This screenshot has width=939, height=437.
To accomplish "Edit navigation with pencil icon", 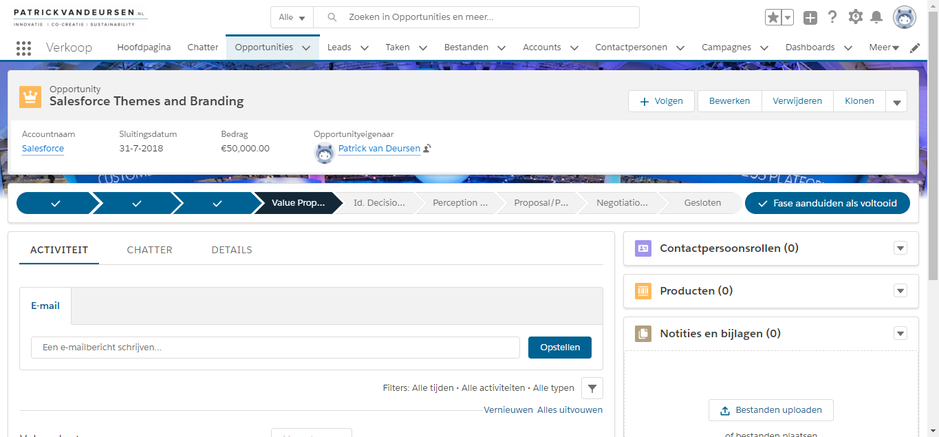I will [914, 48].
